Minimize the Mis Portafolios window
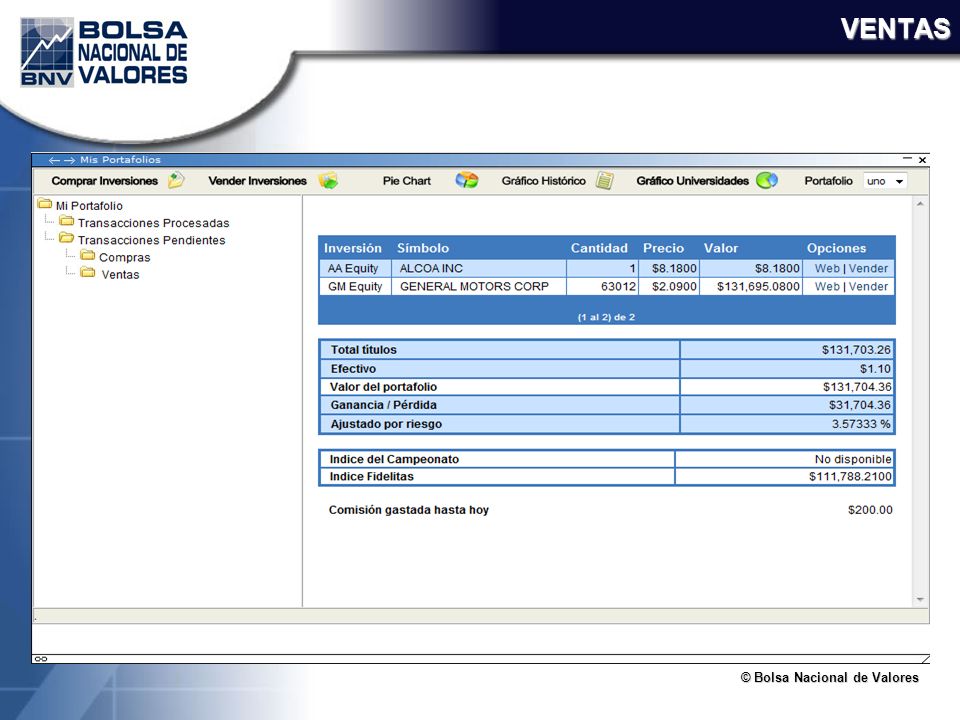The height and width of the screenshot is (720, 960). [x=907, y=159]
